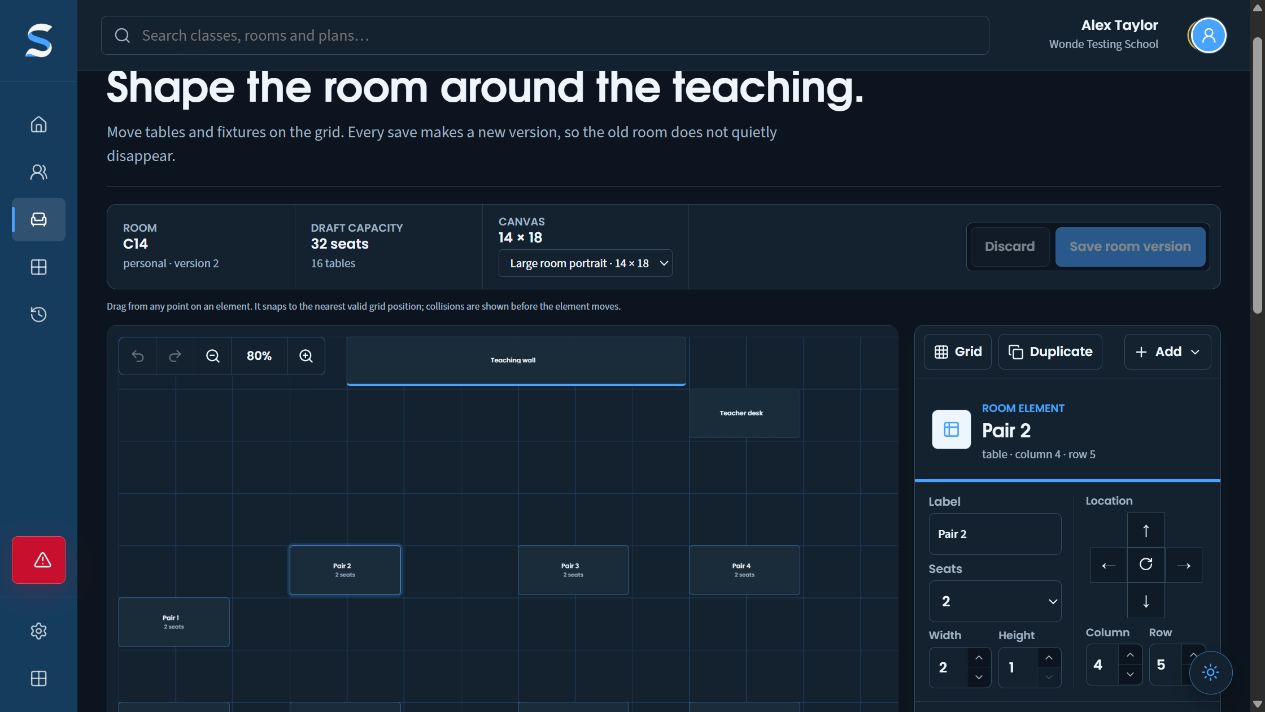Screen dimensions: 1265x712
Task: Open settings gear in sidebar
Action: point(39,631)
